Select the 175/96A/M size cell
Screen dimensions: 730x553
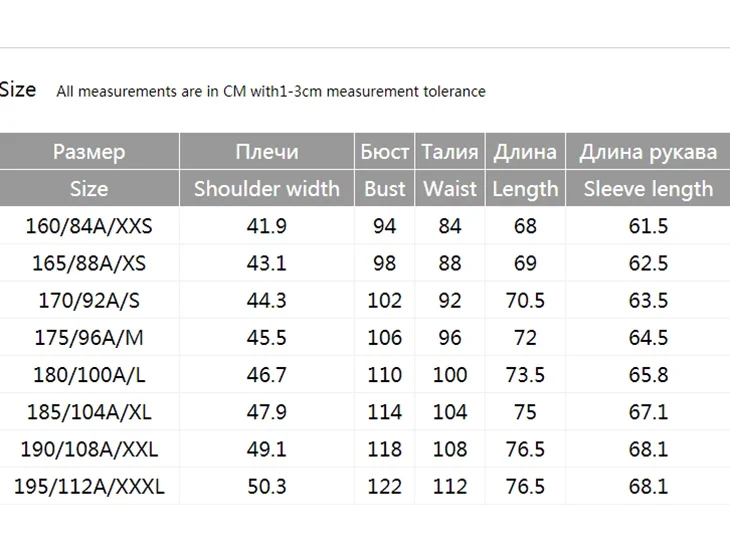[x=89, y=338]
